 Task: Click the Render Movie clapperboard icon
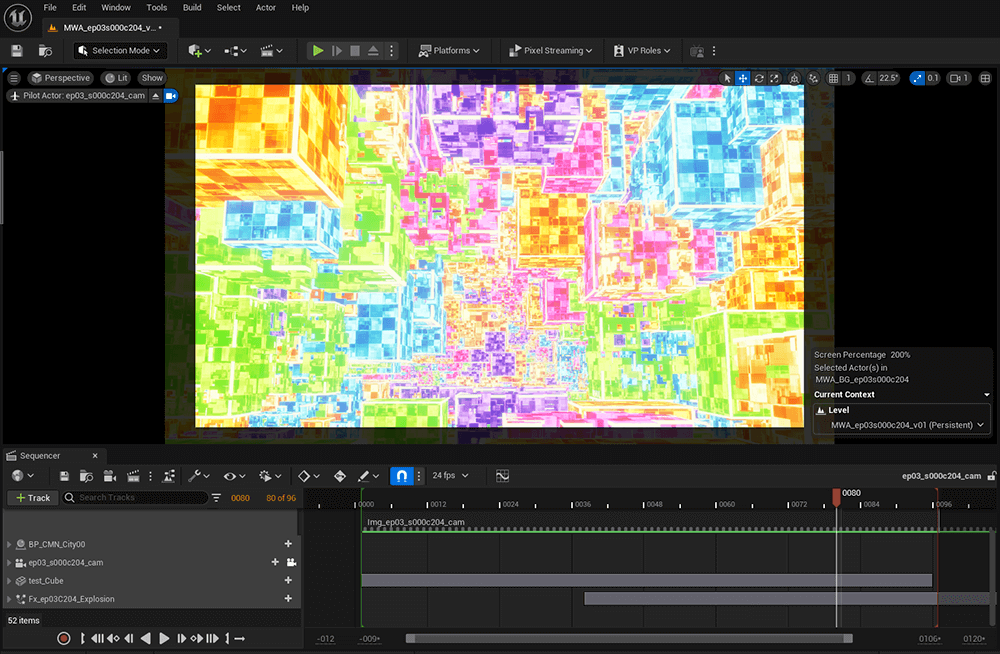[x=132, y=476]
